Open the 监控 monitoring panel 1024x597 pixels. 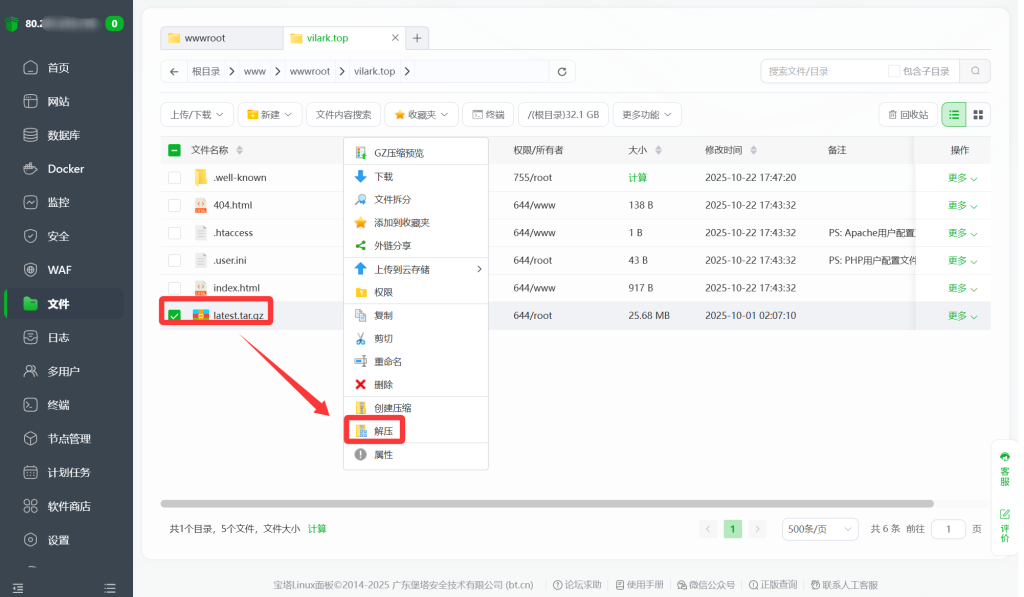click(x=60, y=202)
